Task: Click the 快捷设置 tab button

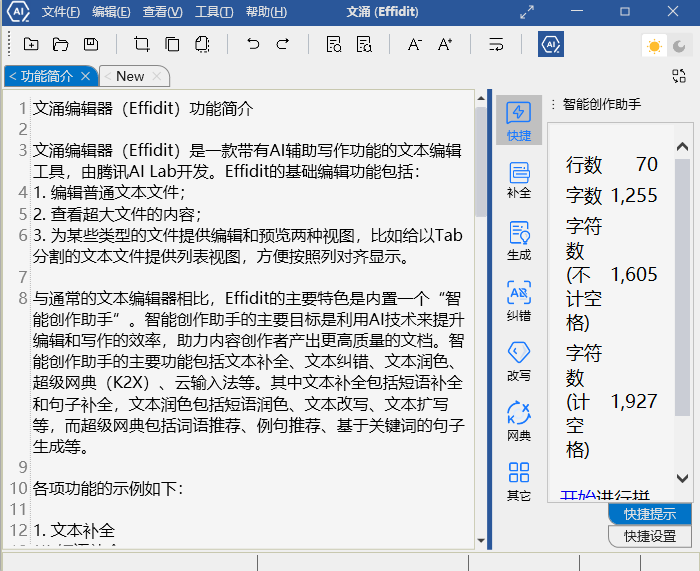Action: click(x=650, y=536)
